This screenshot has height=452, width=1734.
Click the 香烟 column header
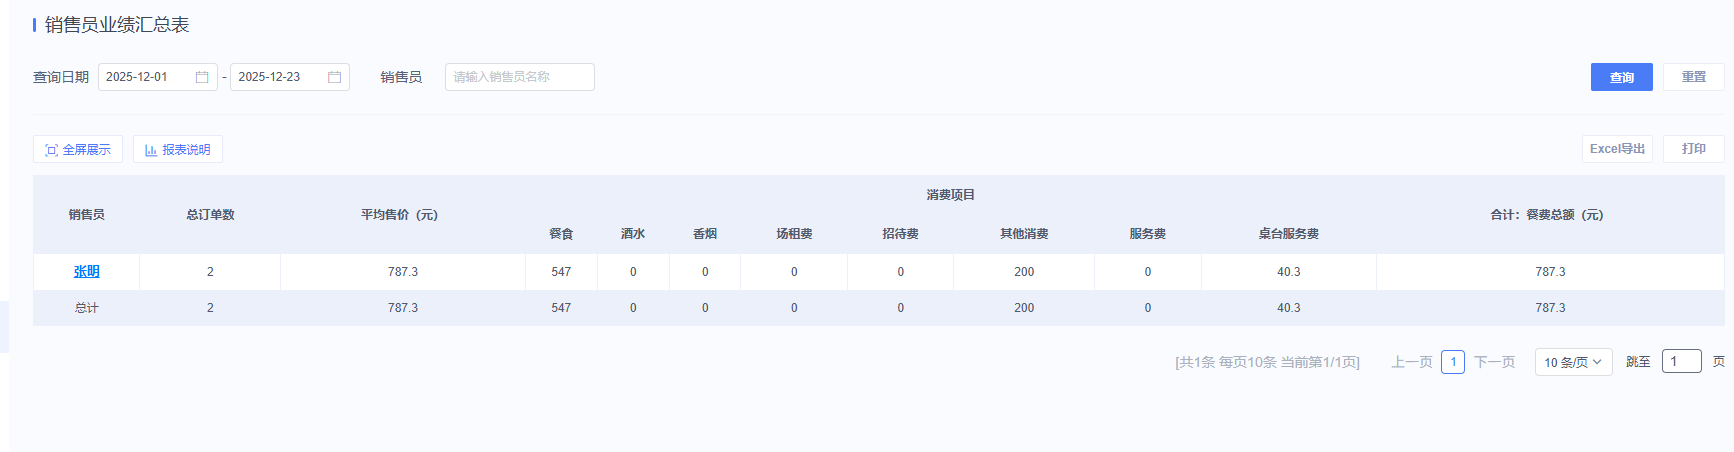point(705,234)
